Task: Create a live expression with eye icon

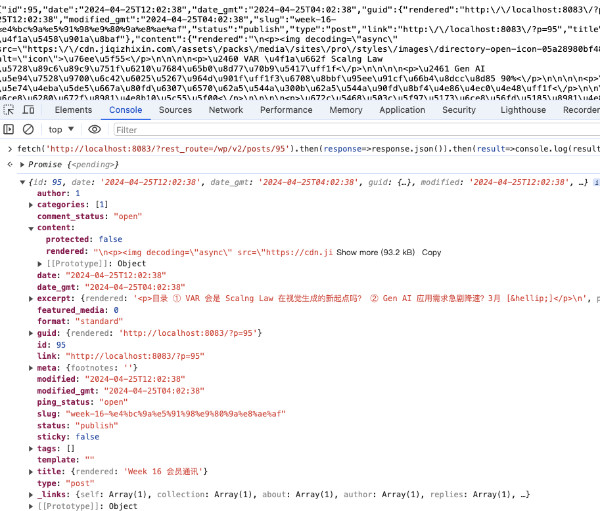Action: click(95, 129)
